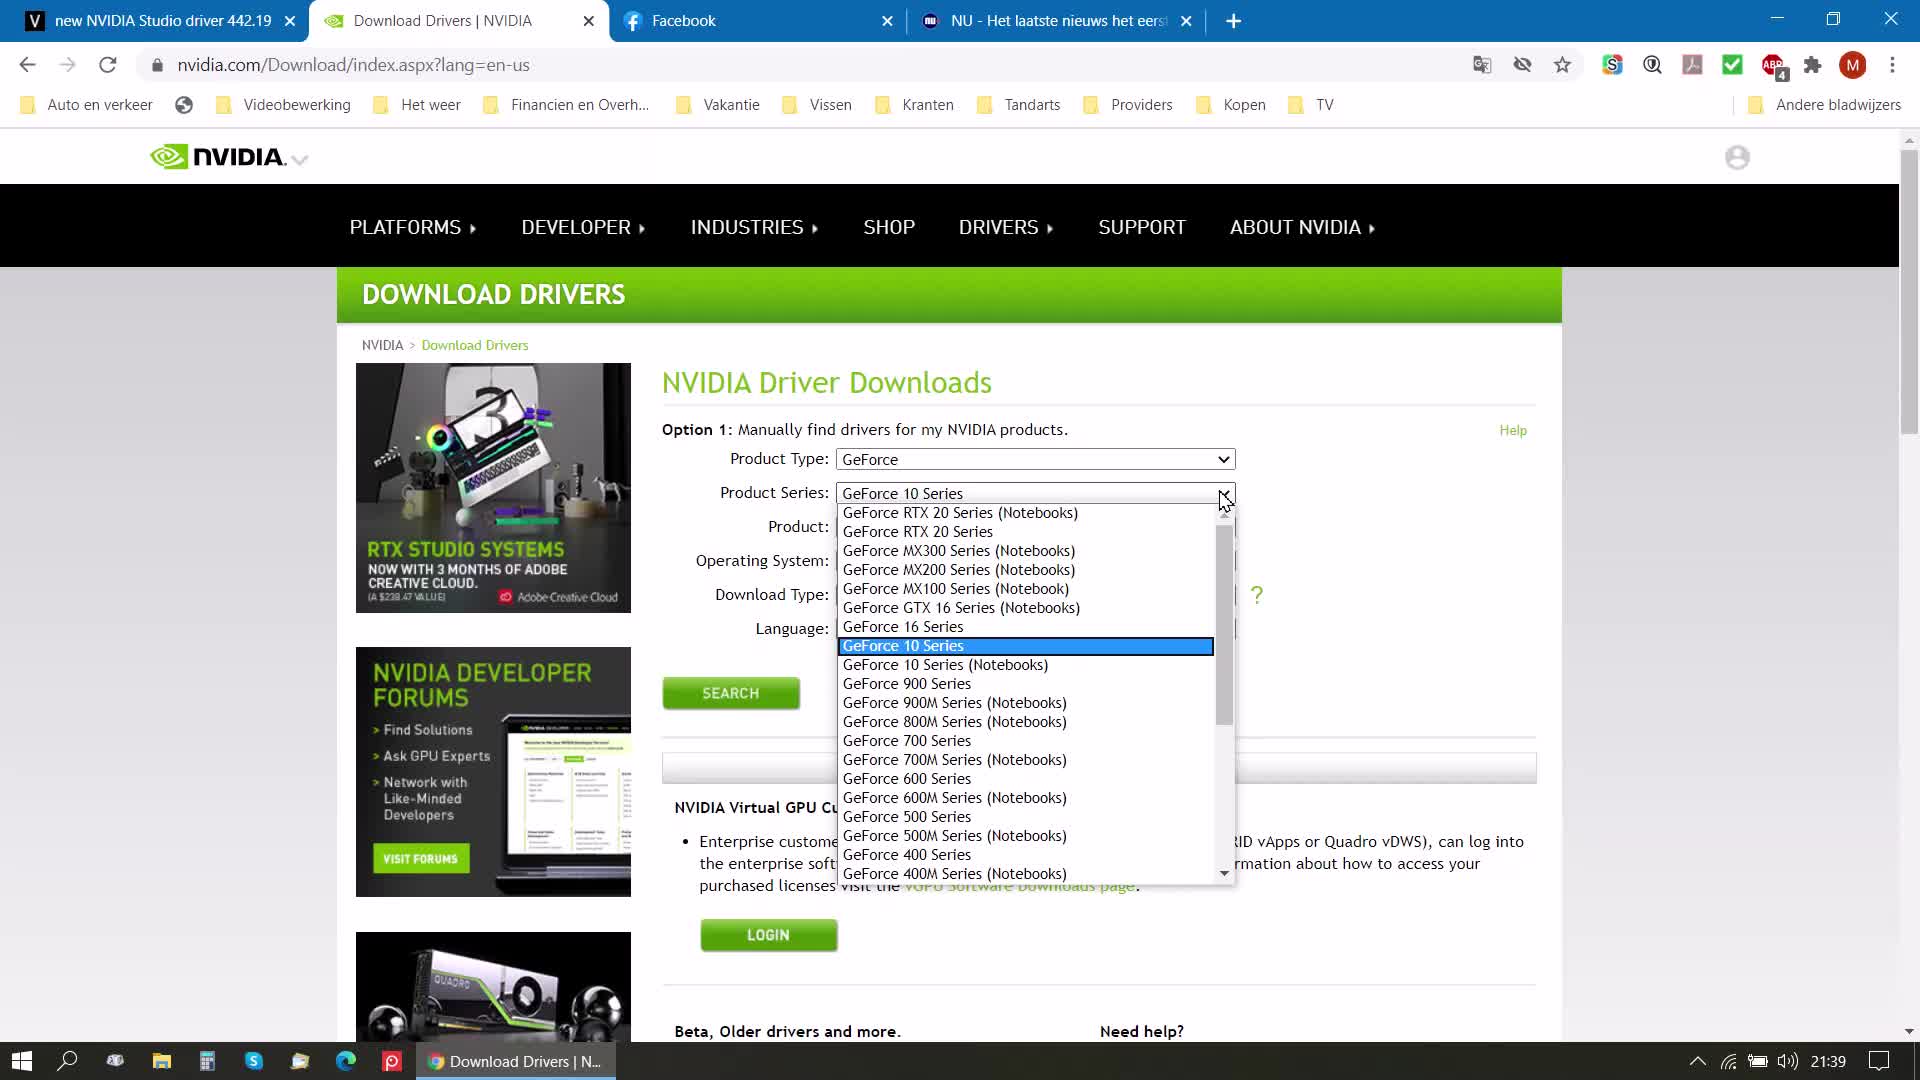Image resolution: width=1920 pixels, height=1080 pixels.
Task: Select GeForce RTX 20 Series option
Action: coord(917,532)
